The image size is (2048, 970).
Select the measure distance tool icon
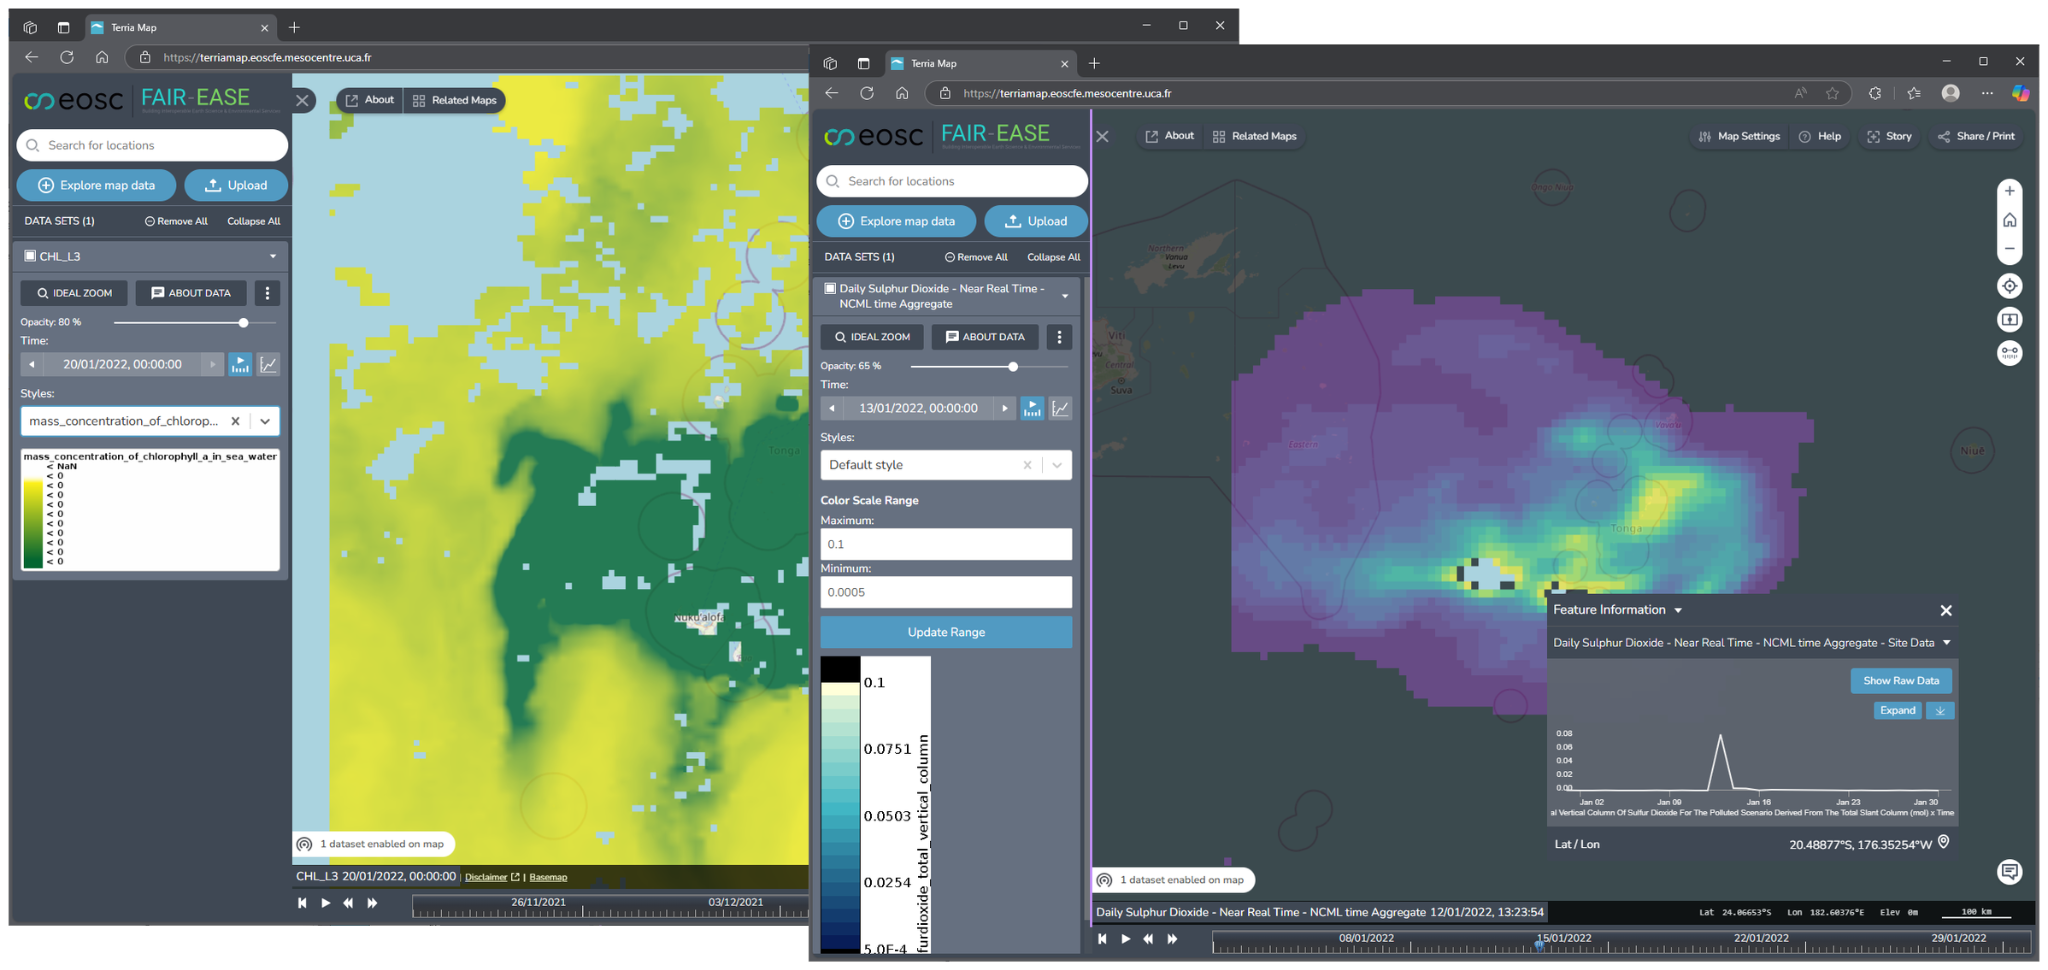[x=2010, y=352]
